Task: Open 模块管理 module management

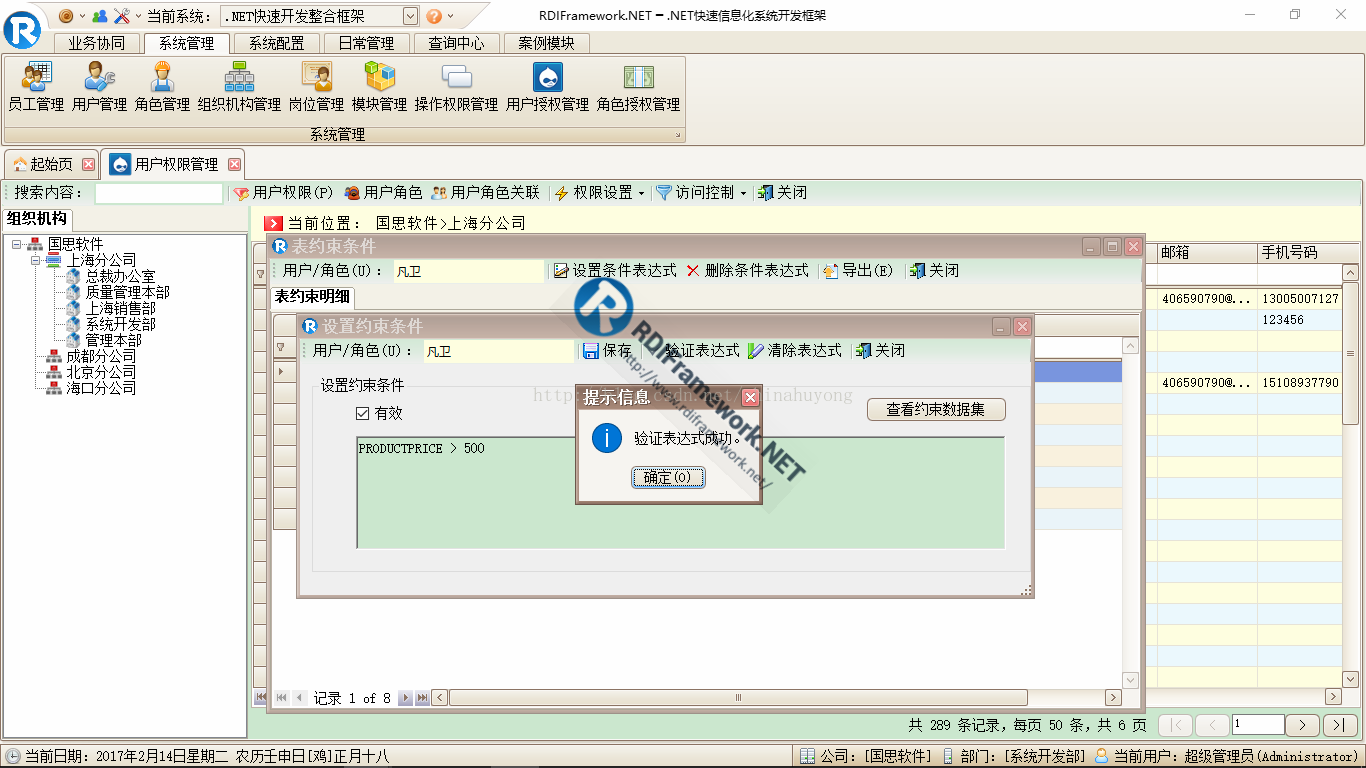Action: (x=379, y=87)
